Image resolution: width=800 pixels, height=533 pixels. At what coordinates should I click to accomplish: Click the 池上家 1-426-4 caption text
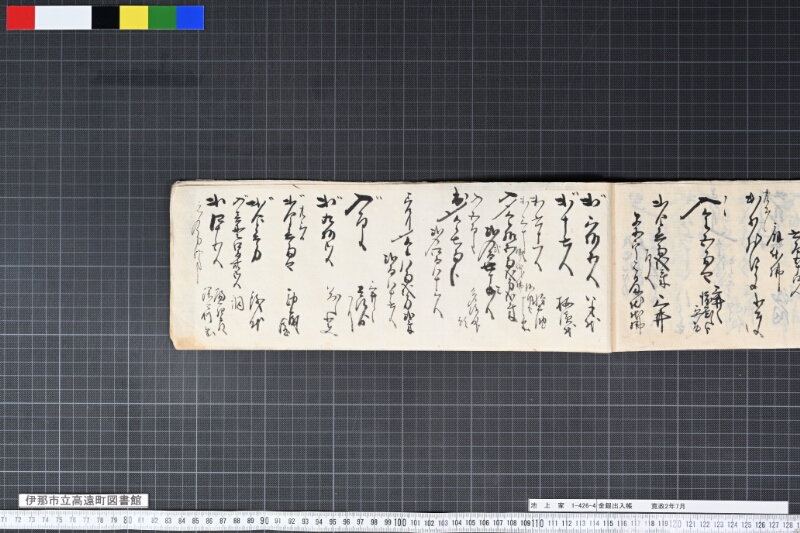(x=563, y=506)
